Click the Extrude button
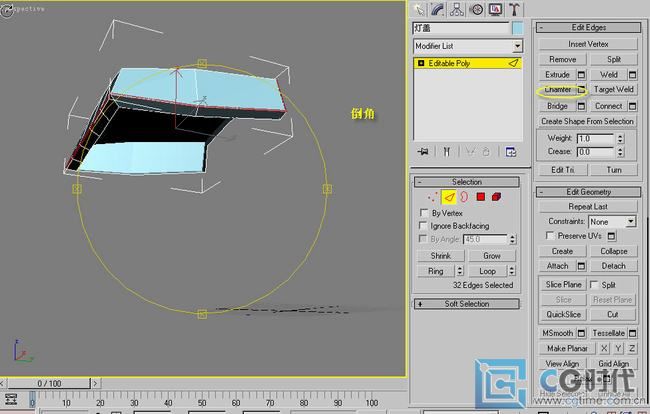Viewport: 650px width, 414px height. click(x=557, y=75)
